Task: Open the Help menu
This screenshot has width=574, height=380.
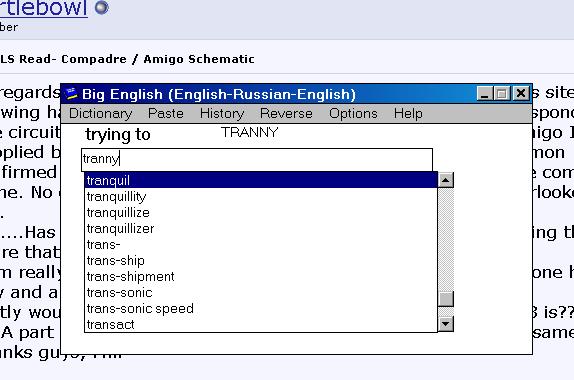Action: 408,113
